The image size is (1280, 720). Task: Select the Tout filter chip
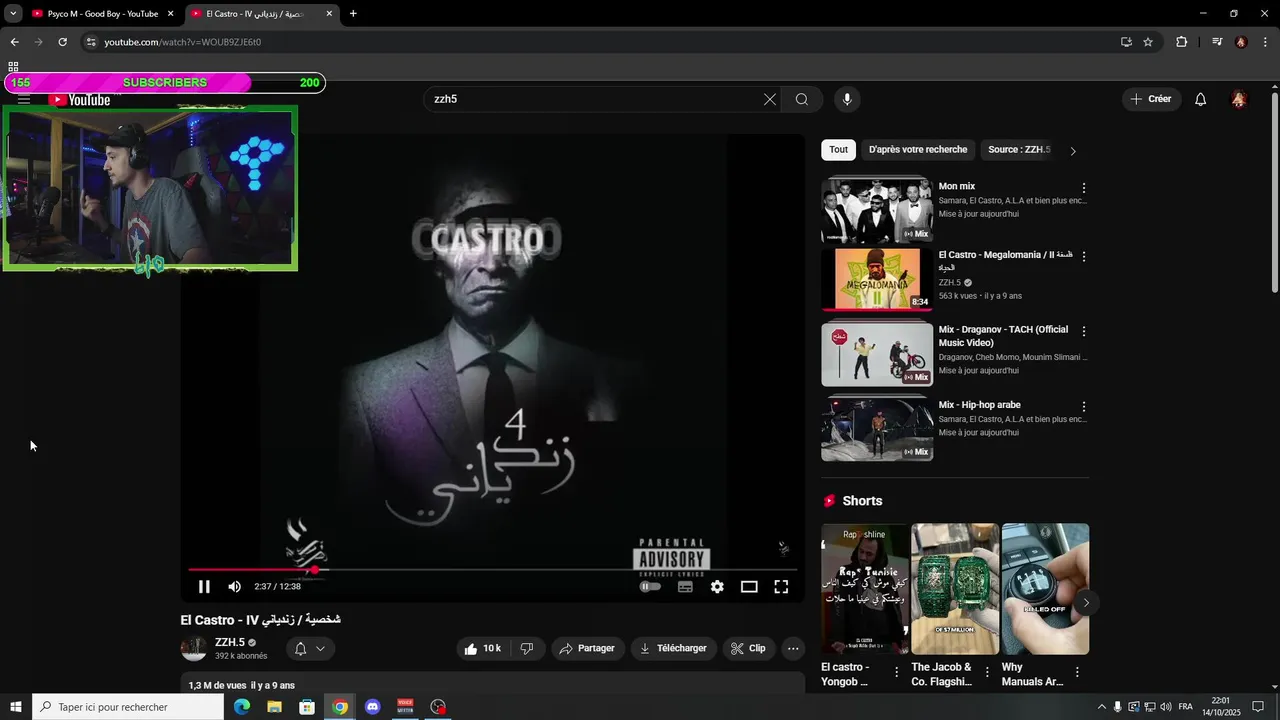[x=838, y=150]
